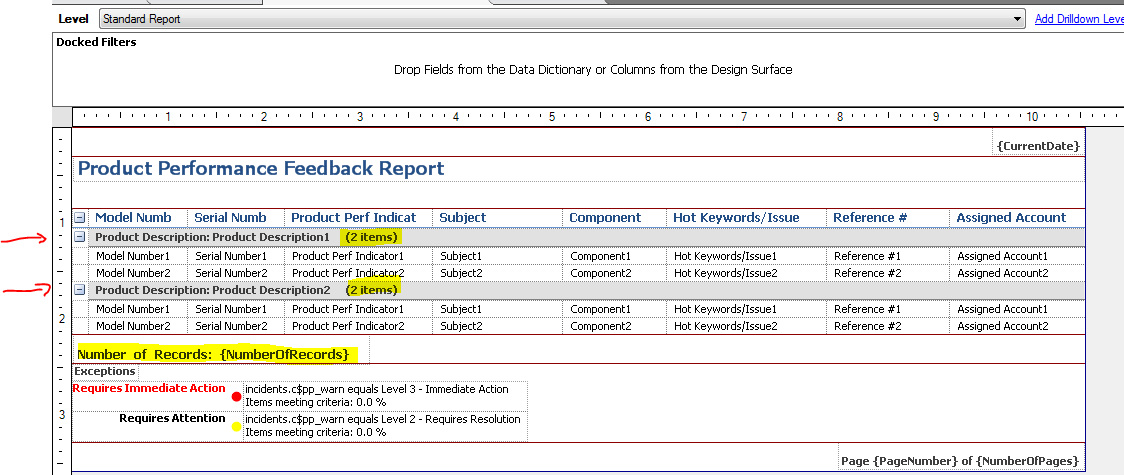Screen dimensions: 1124x475
Task: Select the Serial Numb column header
Action: click(x=230, y=218)
